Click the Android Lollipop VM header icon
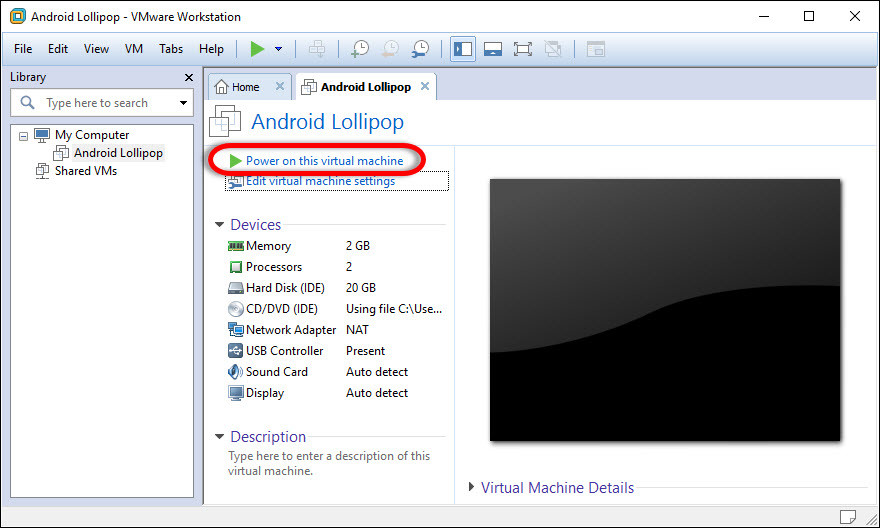 click(x=225, y=121)
